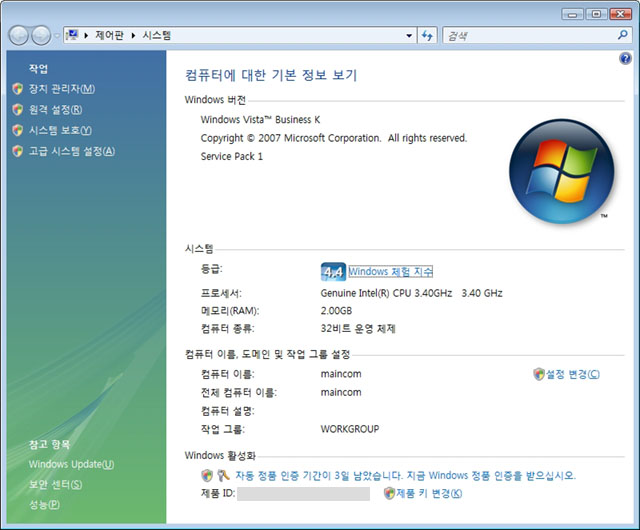This screenshot has width=640, height=530.
Task: Go back with the Back arrow button
Action: tap(18, 36)
